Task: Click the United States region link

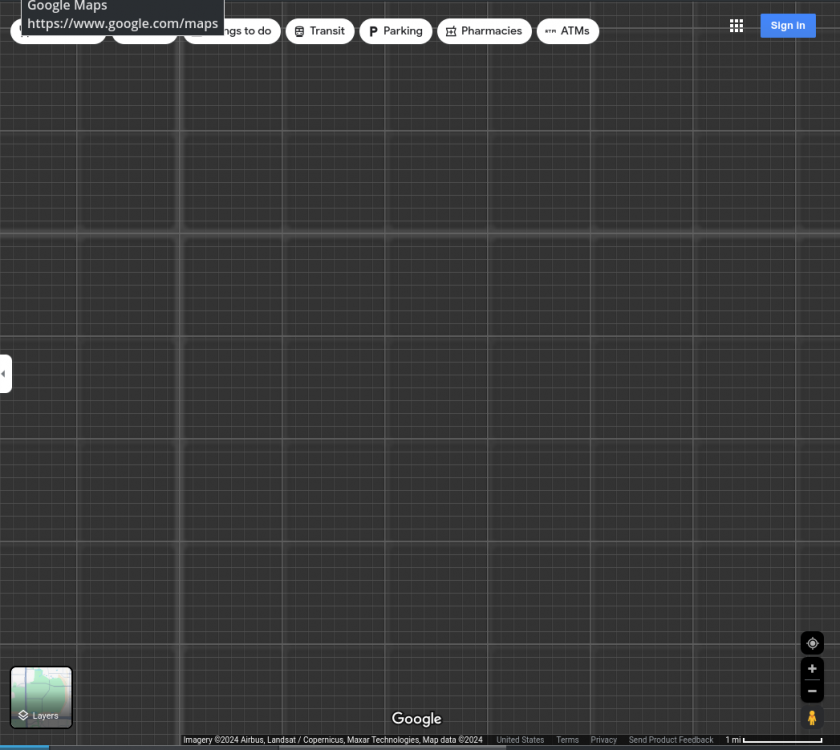Action: (520, 740)
